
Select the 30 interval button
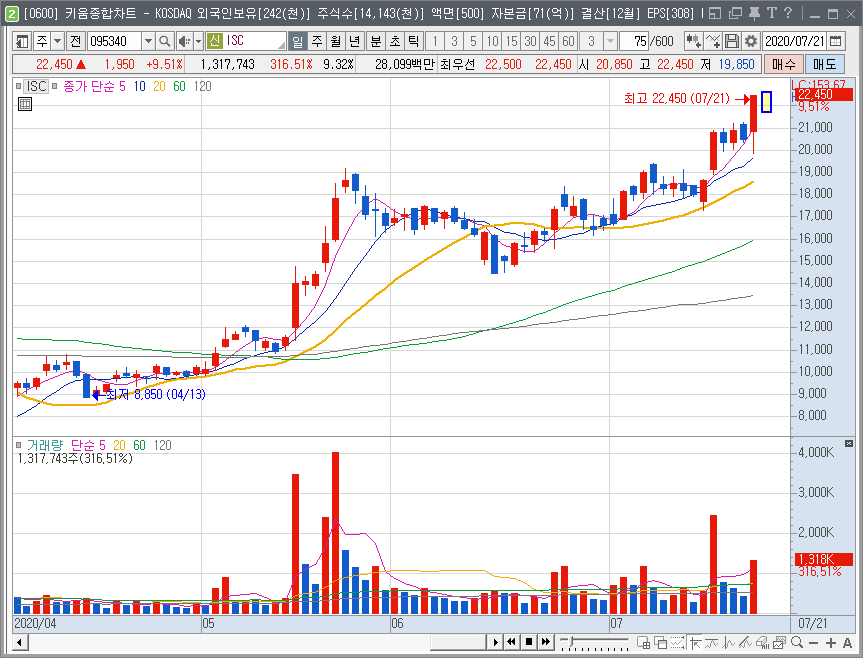[x=531, y=41]
